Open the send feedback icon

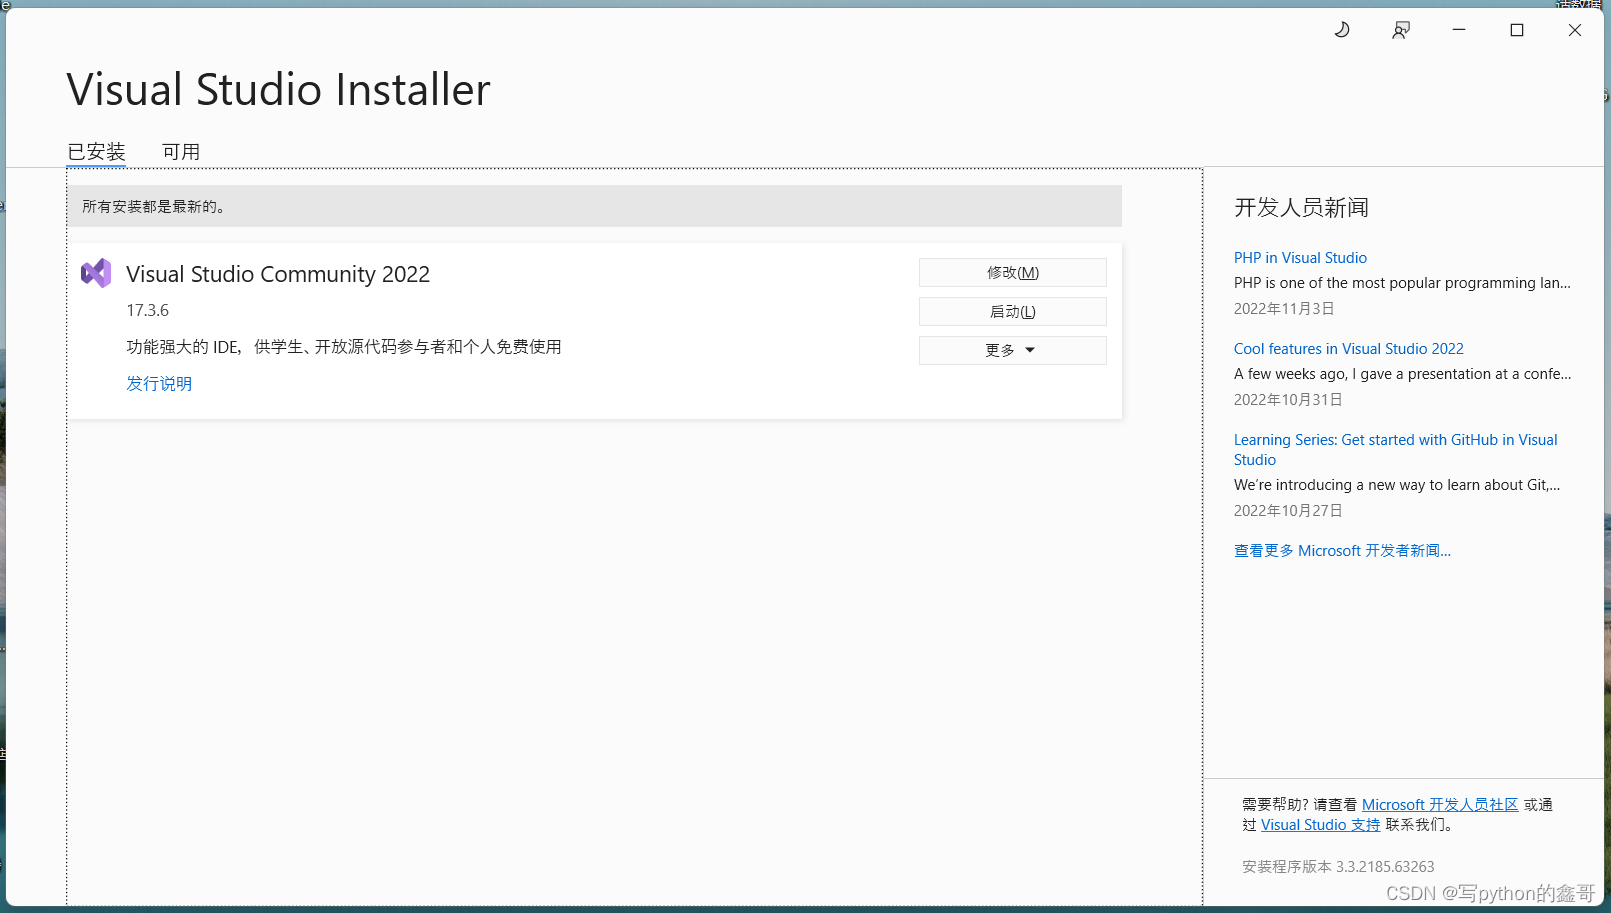[x=1400, y=30]
